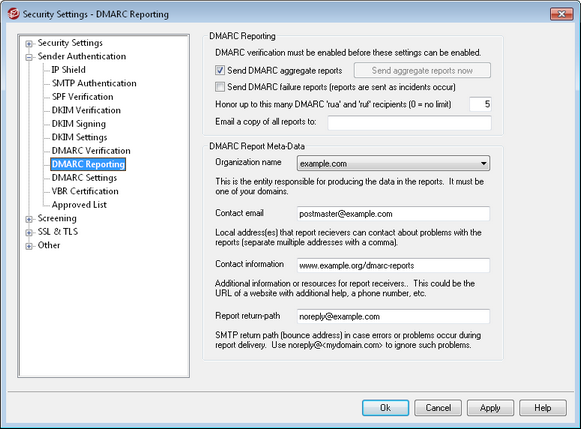The image size is (581, 429).
Task: Enable Send DMARC failure reports checkbox
Action: tap(220, 87)
